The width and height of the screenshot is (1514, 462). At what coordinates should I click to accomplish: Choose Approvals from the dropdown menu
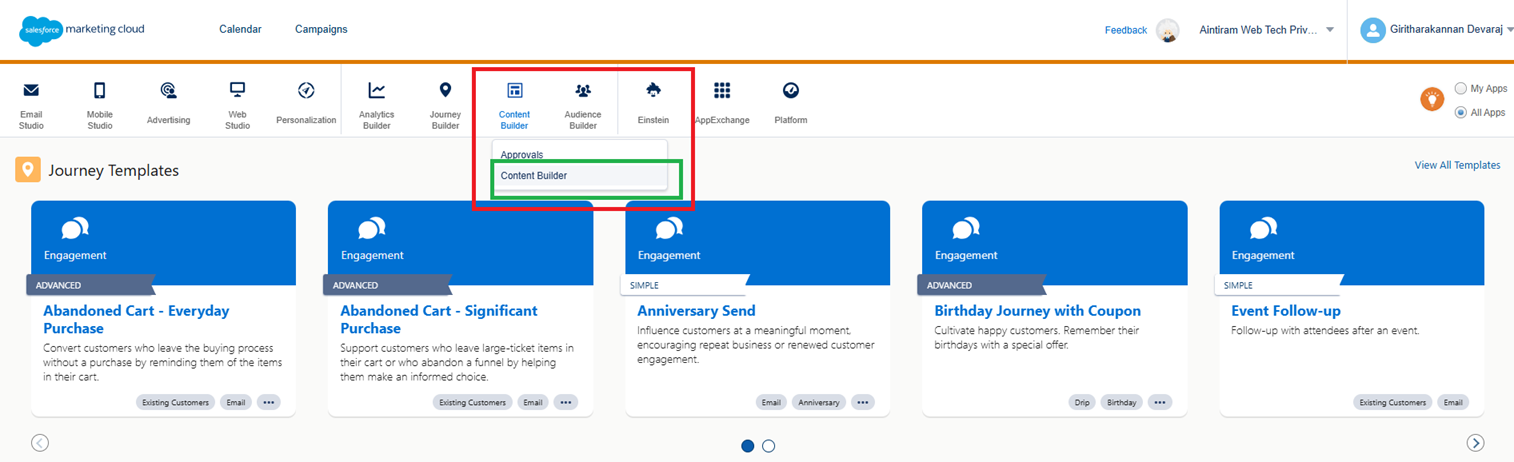click(x=522, y=155)
